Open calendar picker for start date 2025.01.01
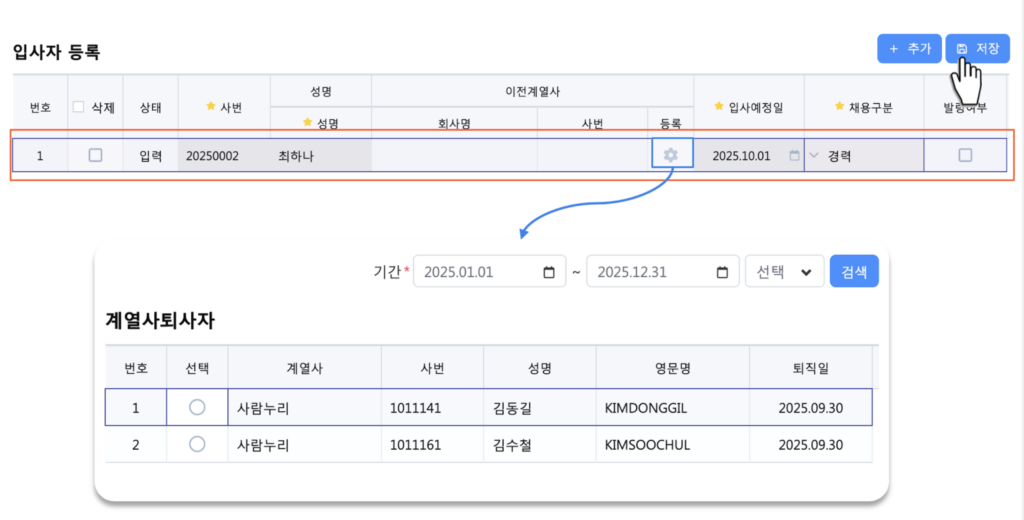The image size is (1024, 520). [x=548, y=272]
